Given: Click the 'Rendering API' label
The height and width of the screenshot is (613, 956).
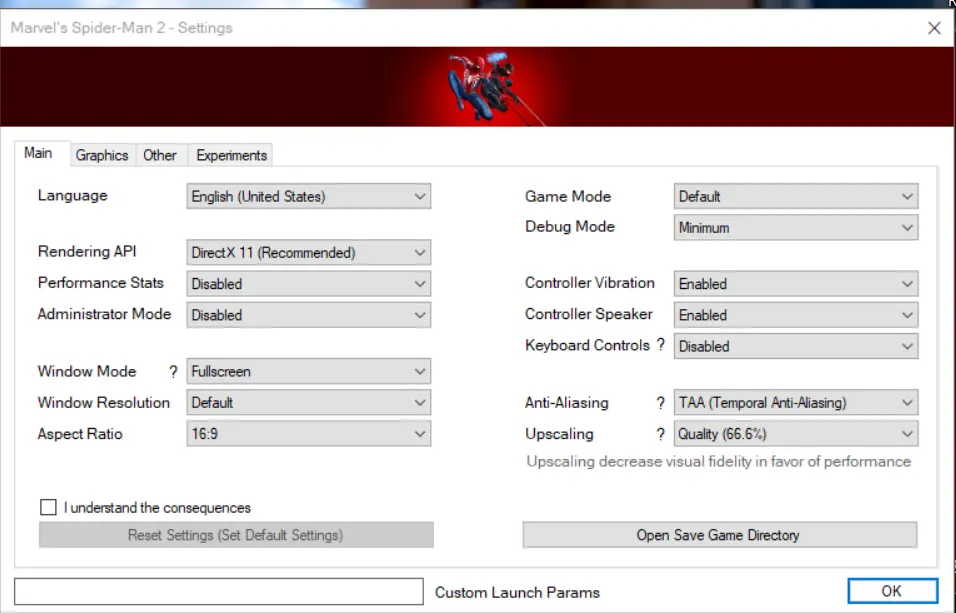Looking at the screenshot, I should 87,251.
